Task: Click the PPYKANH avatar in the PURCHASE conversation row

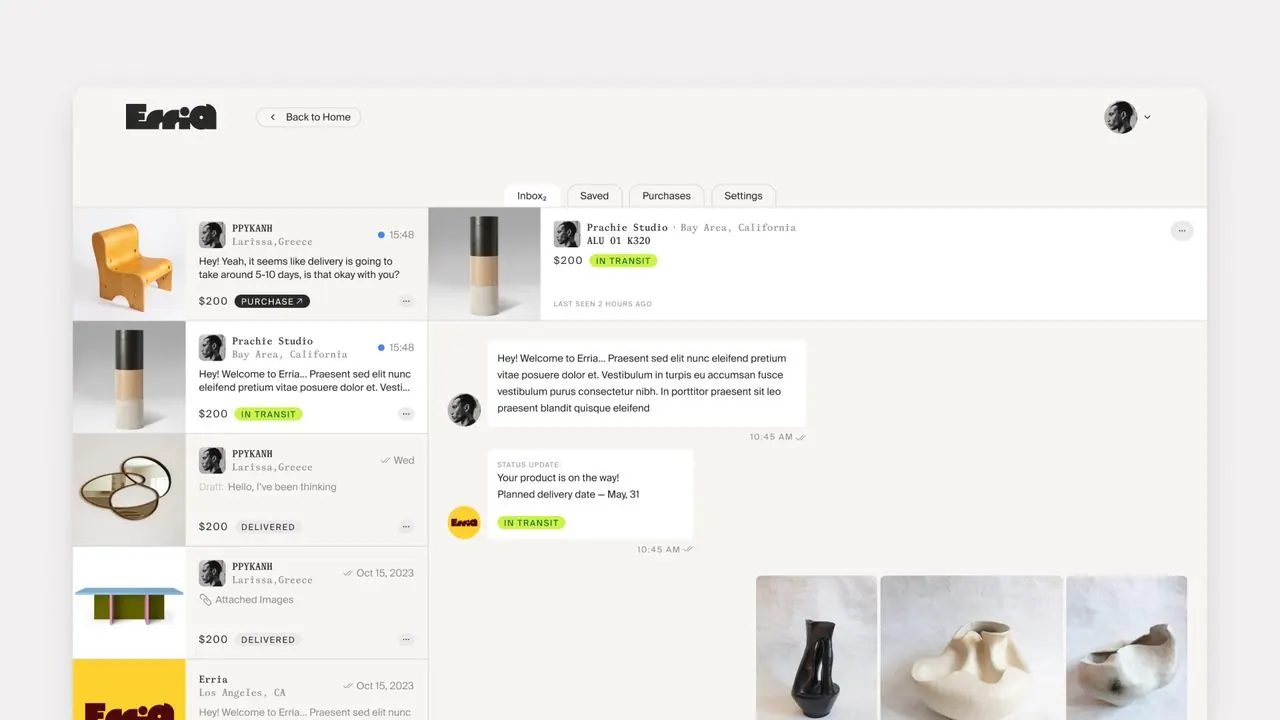Action: 212,235
